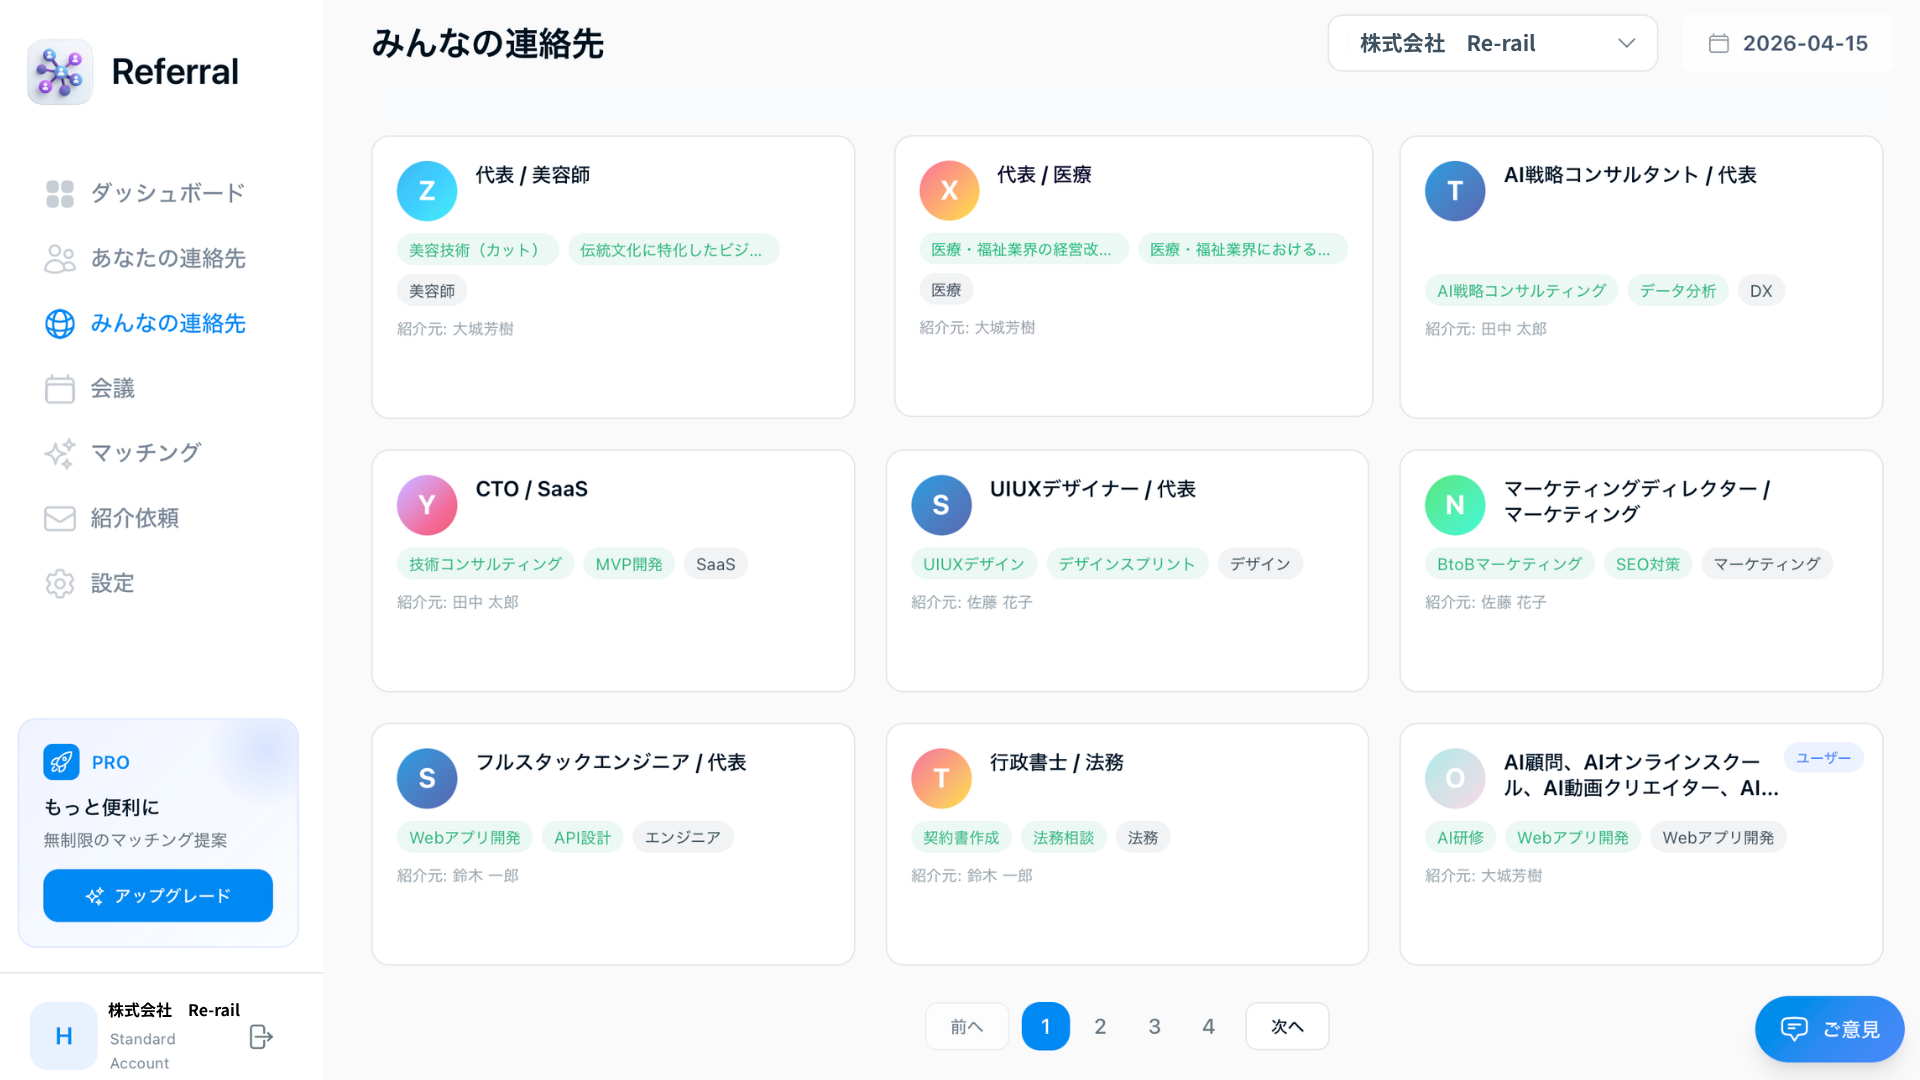The image size is (1920, 1080).
Task: Click the ユーザー badge on AI顧問 card
Action: [x=1823, y=758]
